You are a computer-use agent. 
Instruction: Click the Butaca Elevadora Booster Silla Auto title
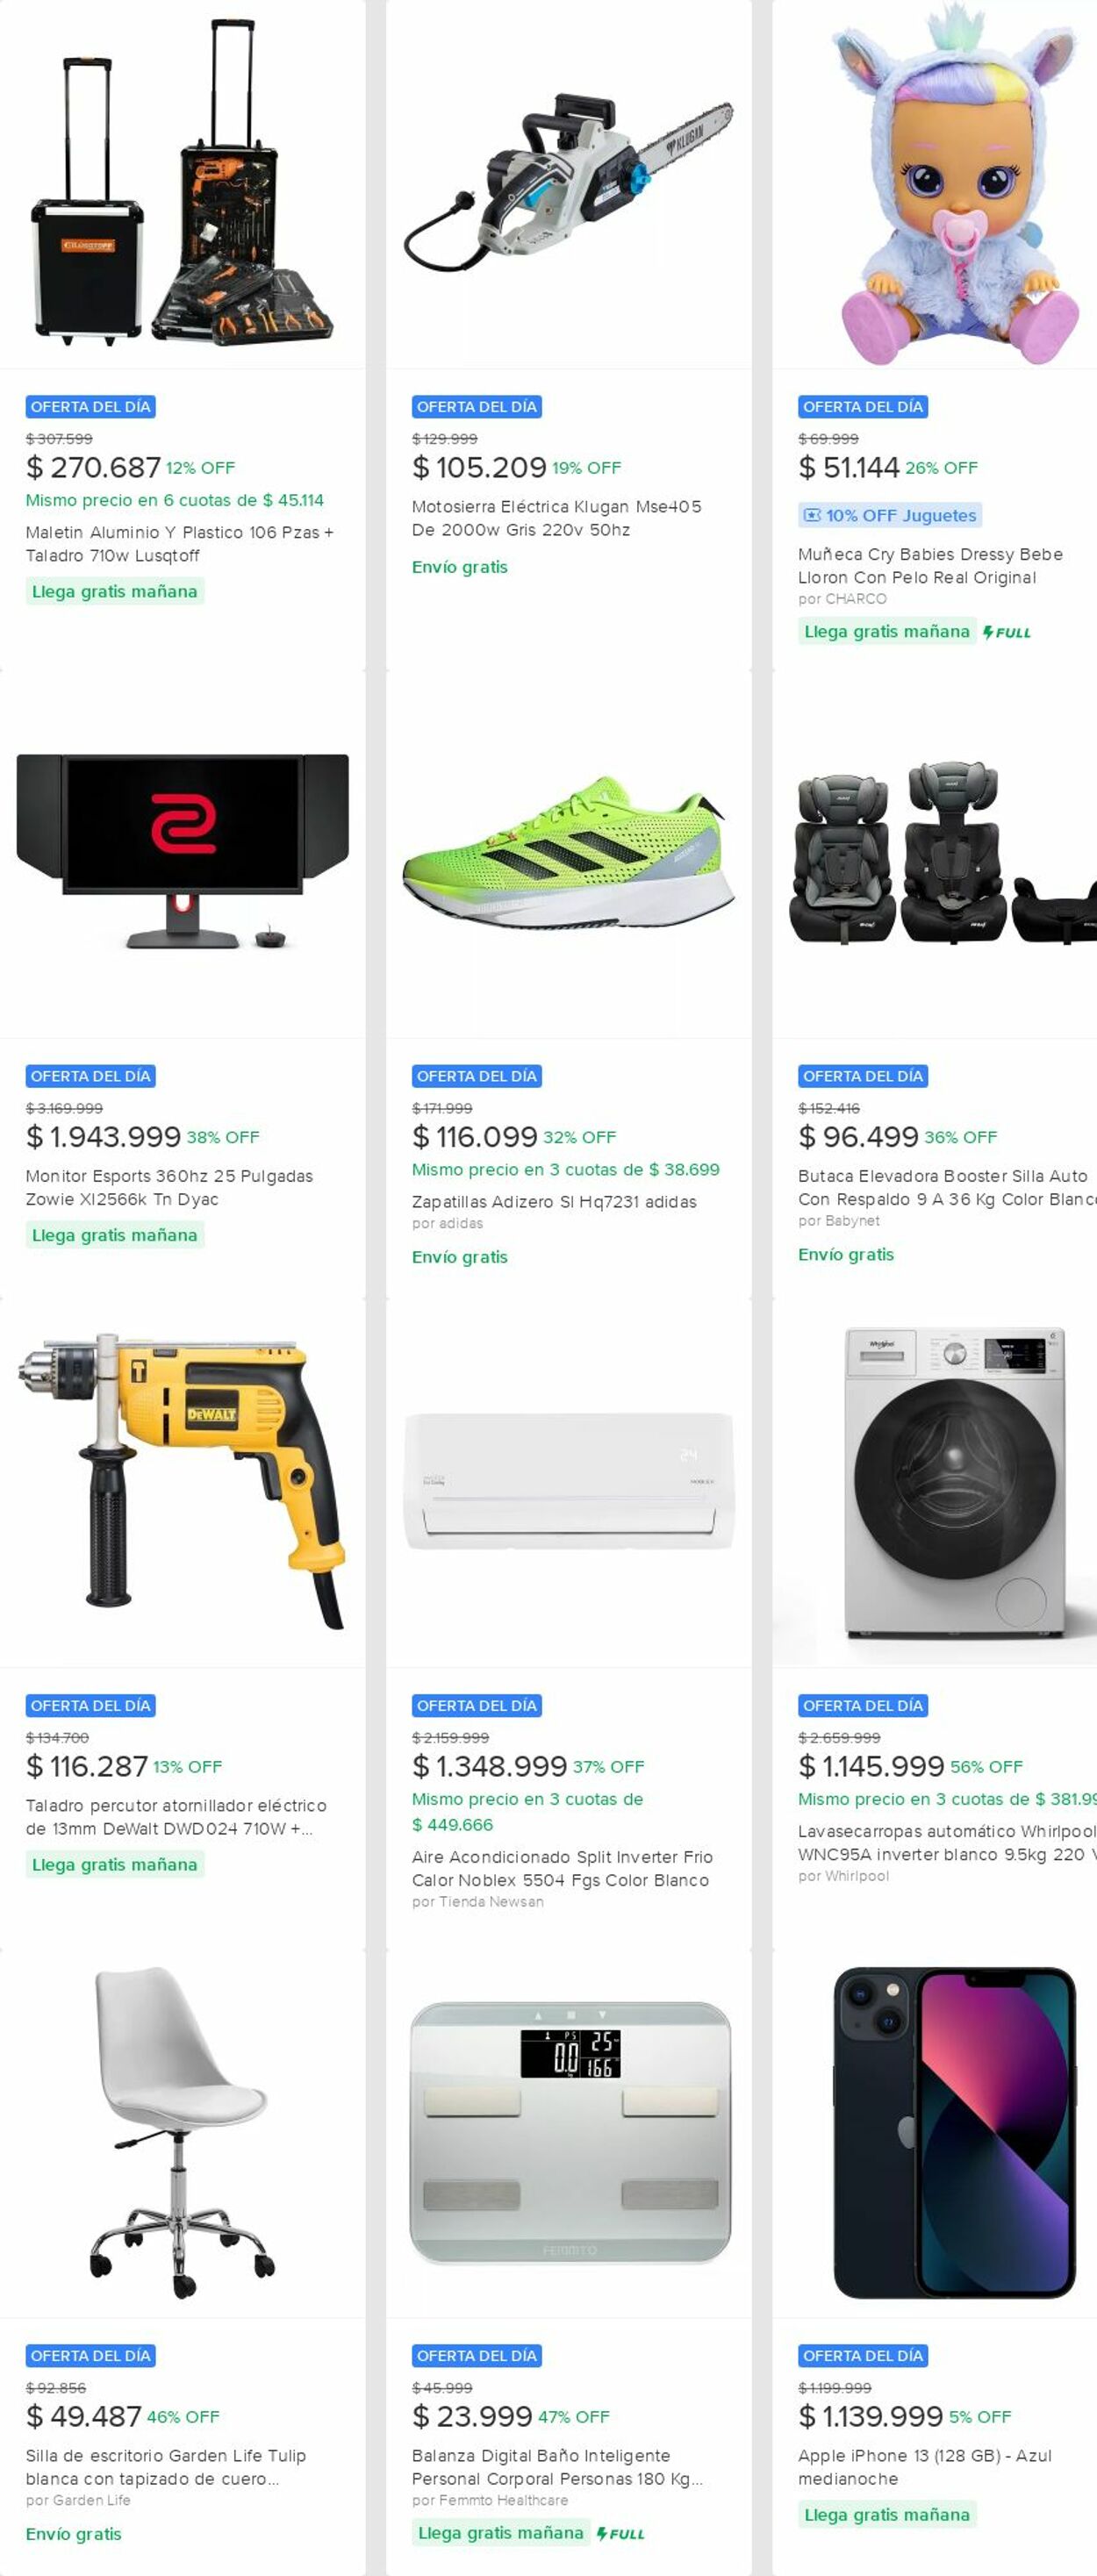coord(947,1187)
